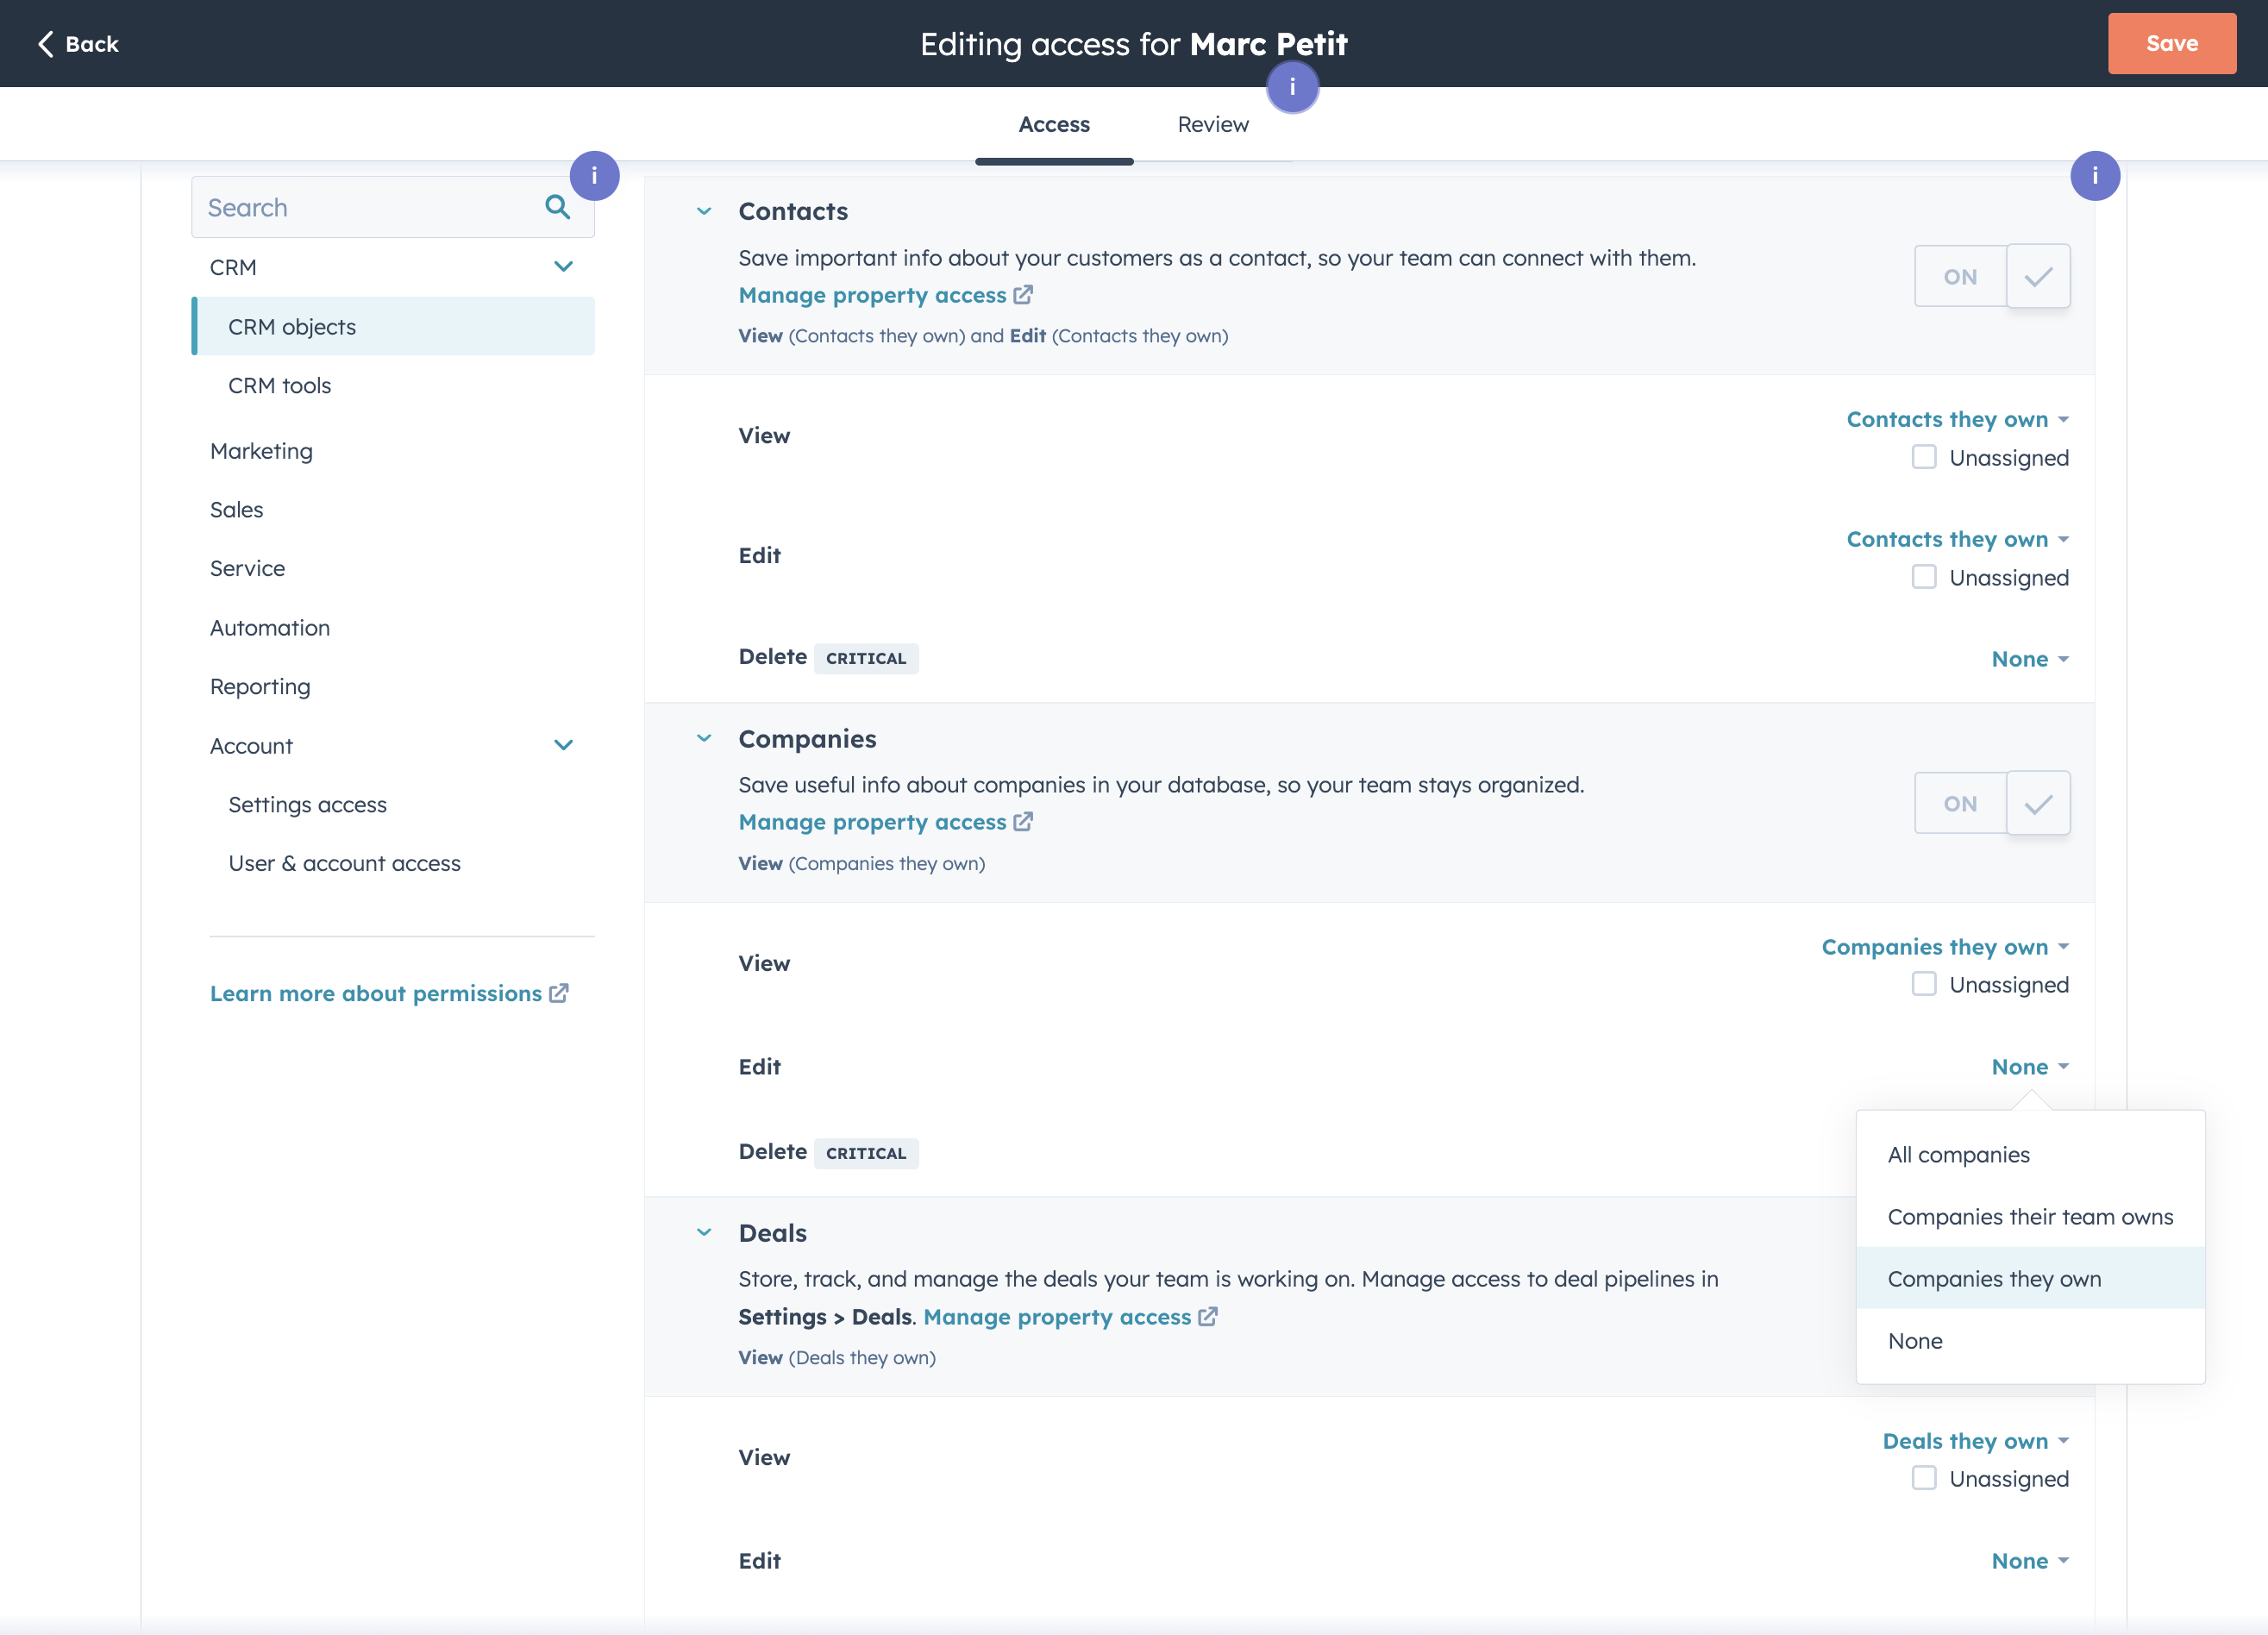Click the info bubble beside Search box
This screenshot has height=1635, width=2268.
[x=594, y=176]
